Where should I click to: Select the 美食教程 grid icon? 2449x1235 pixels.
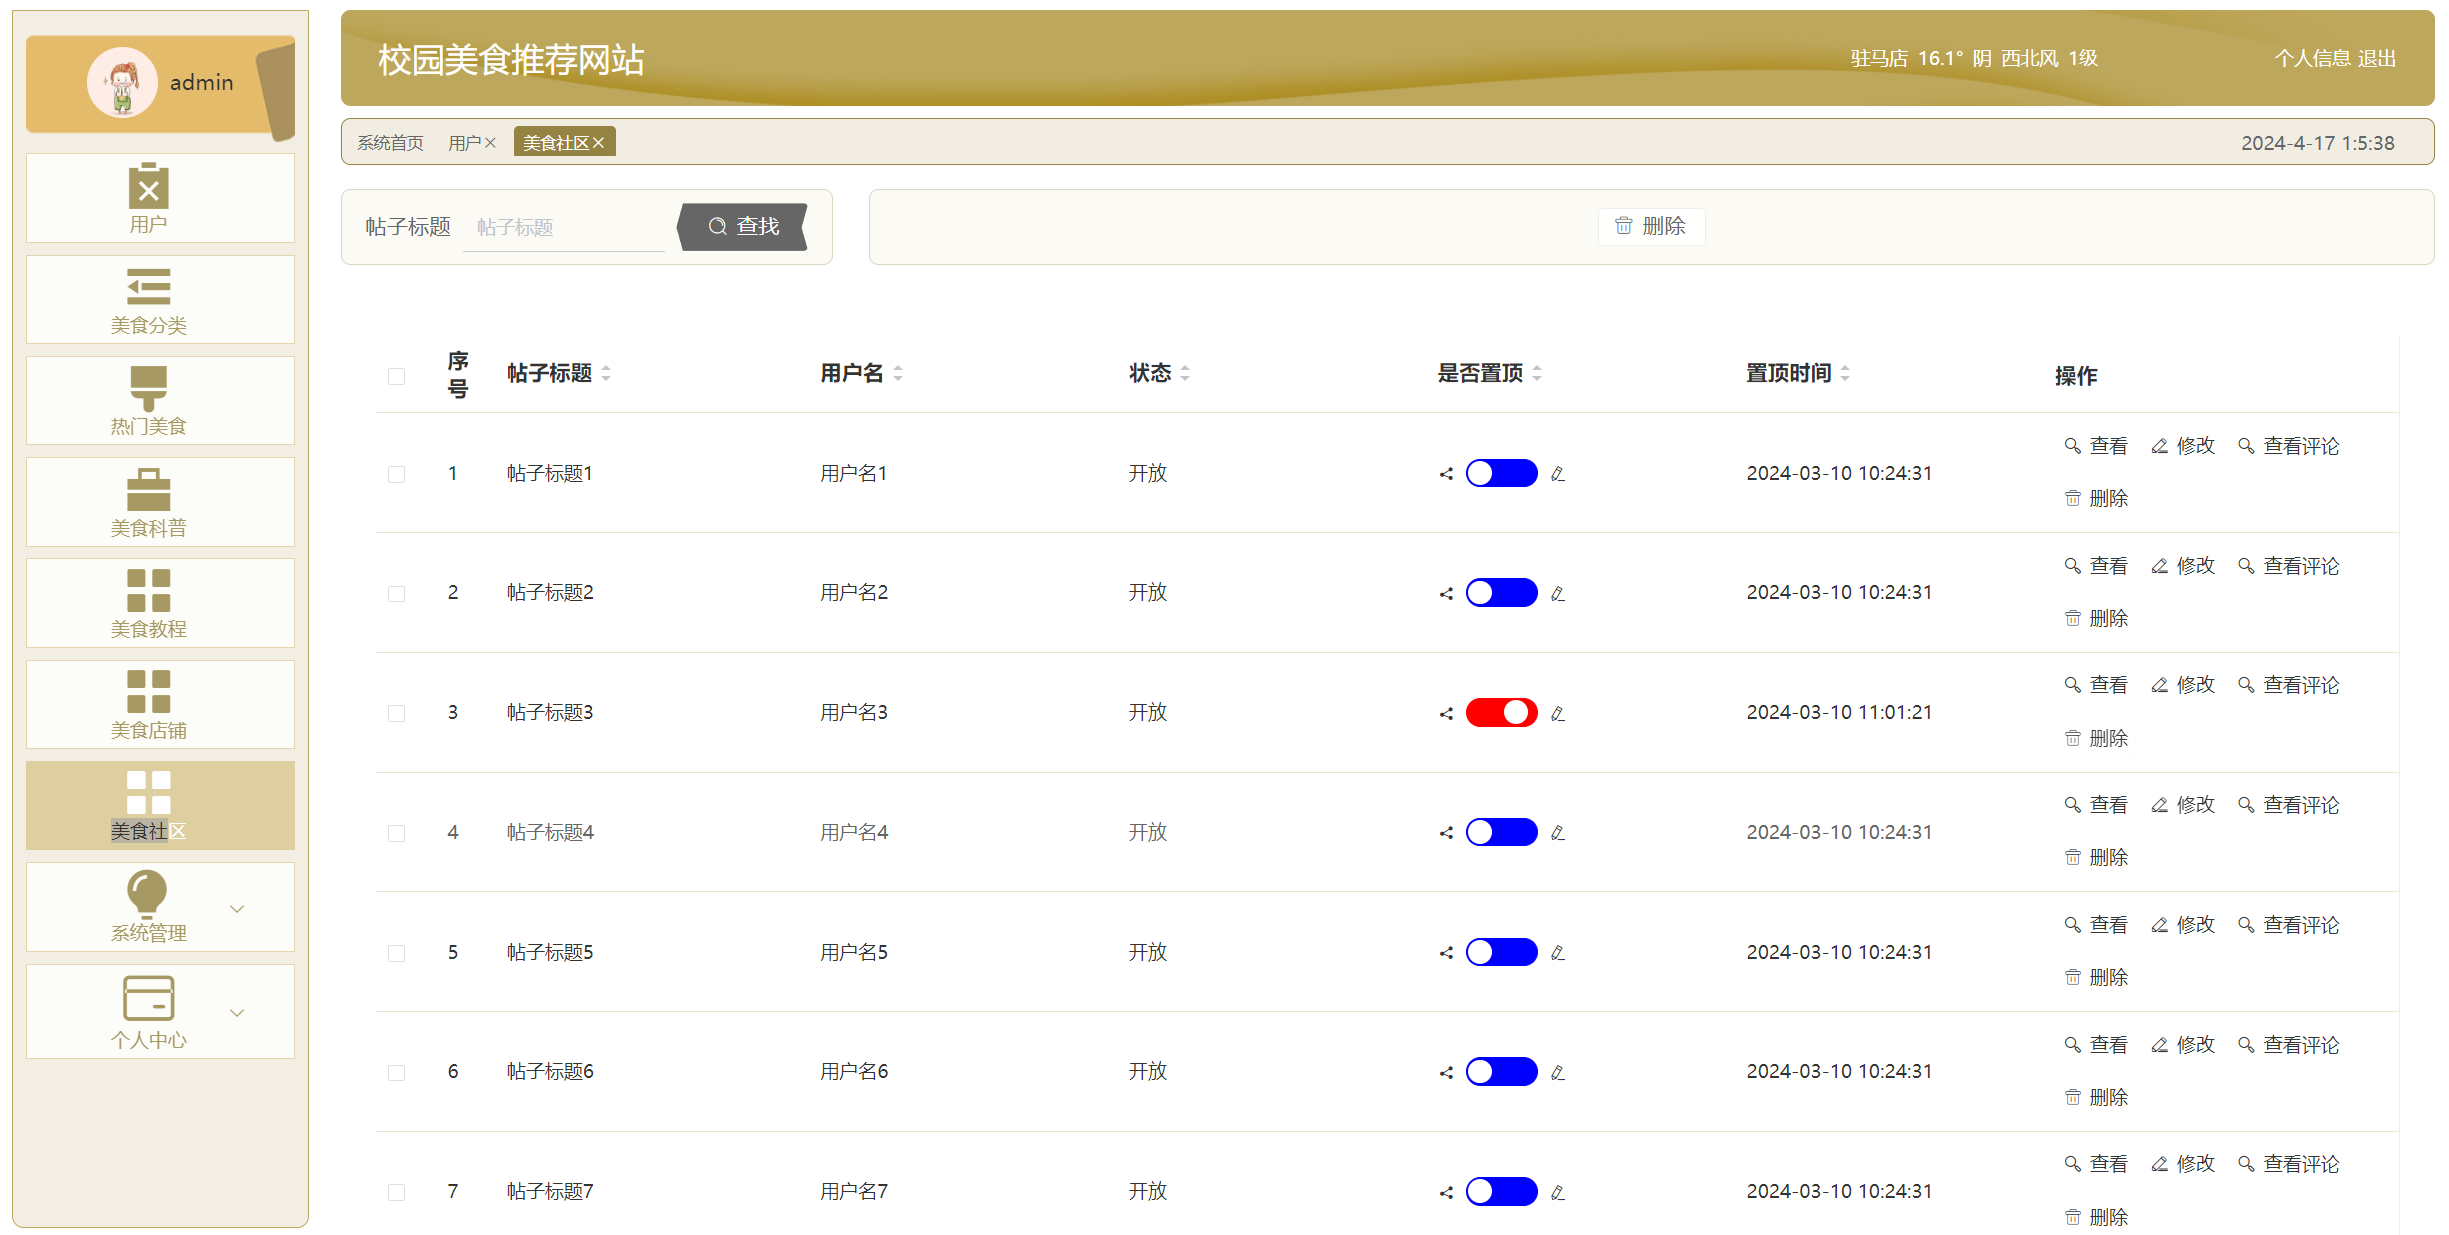click(x=148, y=590)
